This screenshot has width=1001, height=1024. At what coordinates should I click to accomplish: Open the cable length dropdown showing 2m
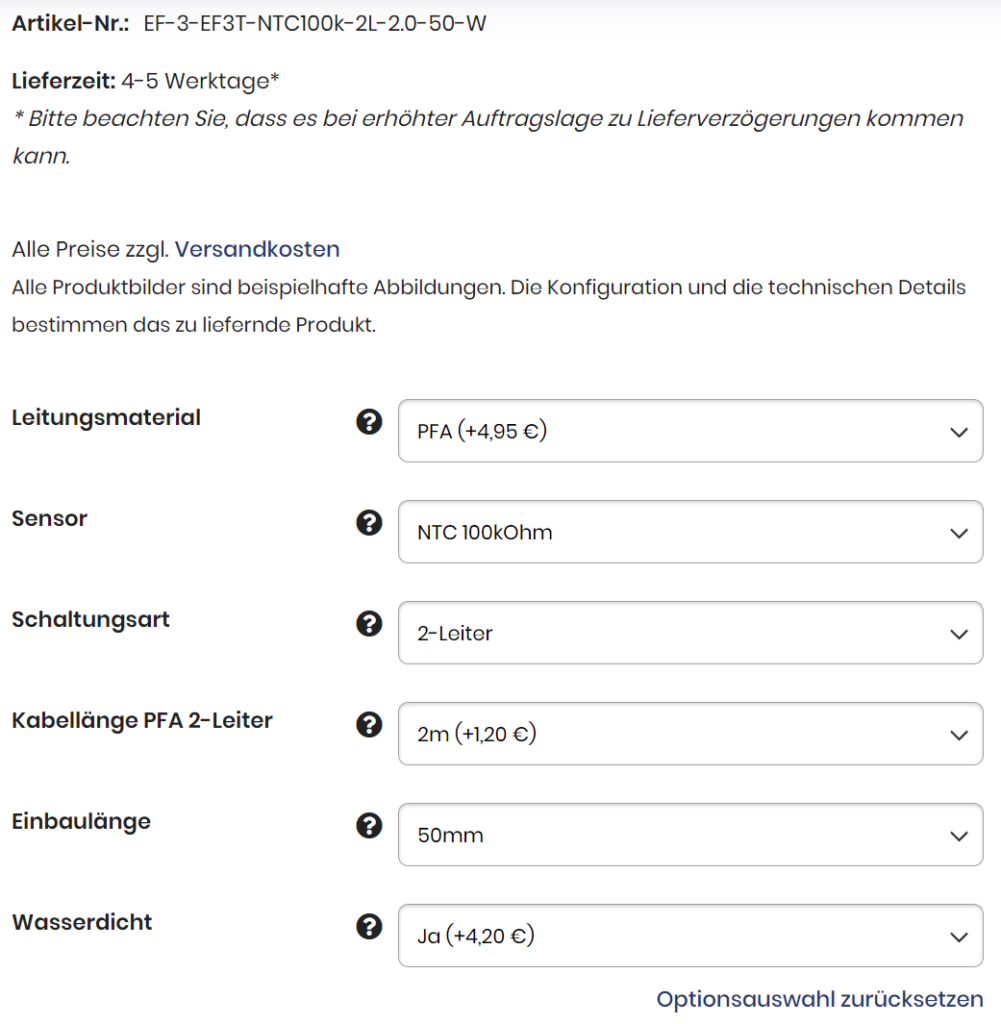(x=690, y=734)
